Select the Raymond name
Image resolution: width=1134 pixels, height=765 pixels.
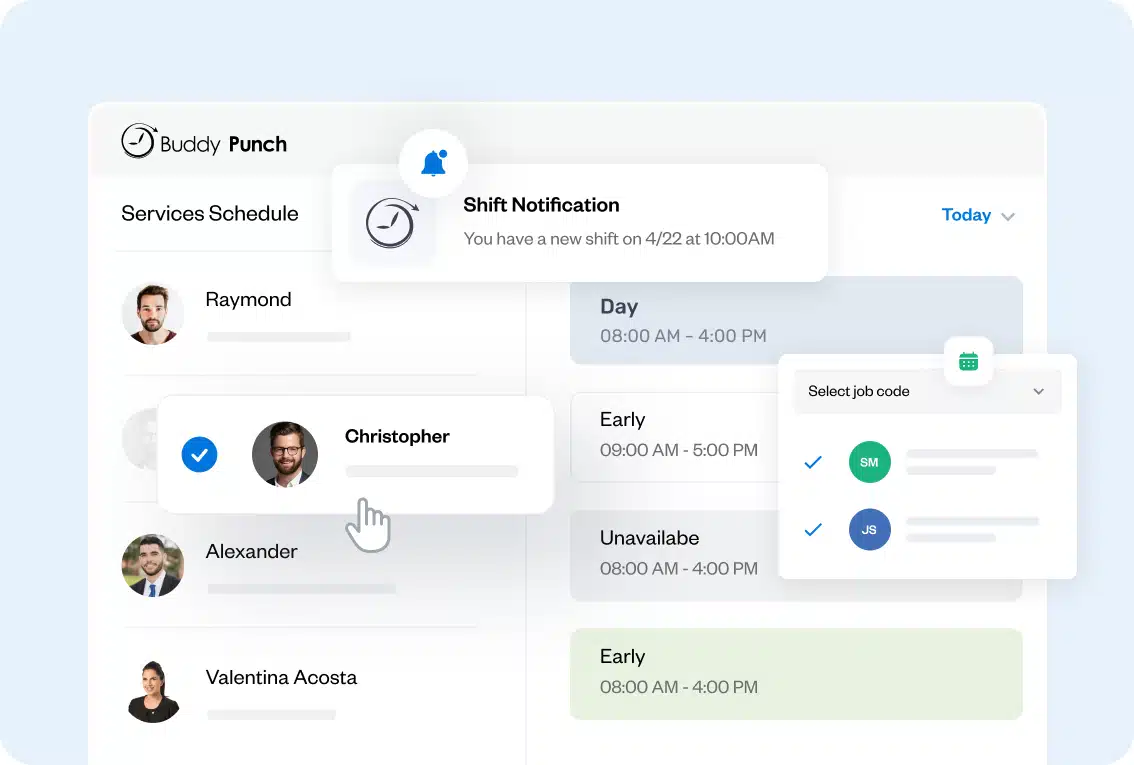249,299
